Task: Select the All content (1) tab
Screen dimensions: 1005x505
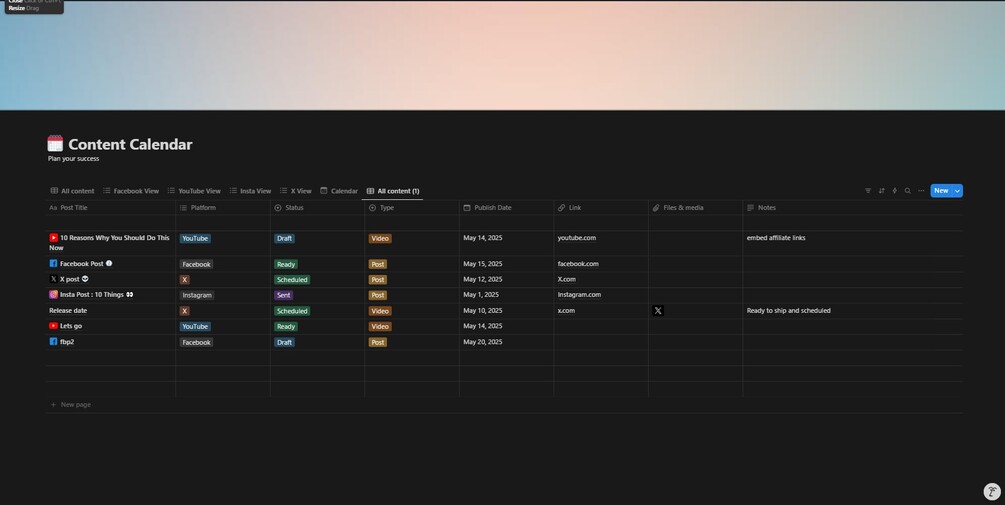Action: 393,191
